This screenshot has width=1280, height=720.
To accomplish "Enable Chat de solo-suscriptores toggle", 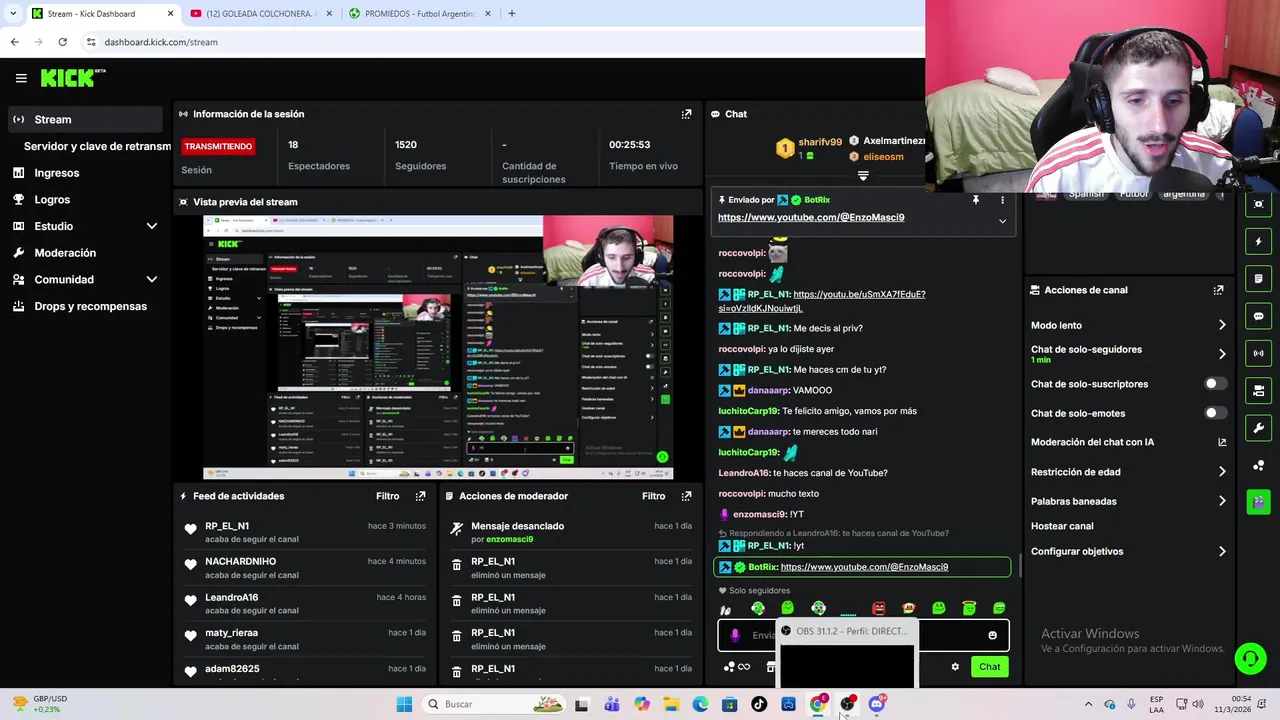I will (1215, 384).
